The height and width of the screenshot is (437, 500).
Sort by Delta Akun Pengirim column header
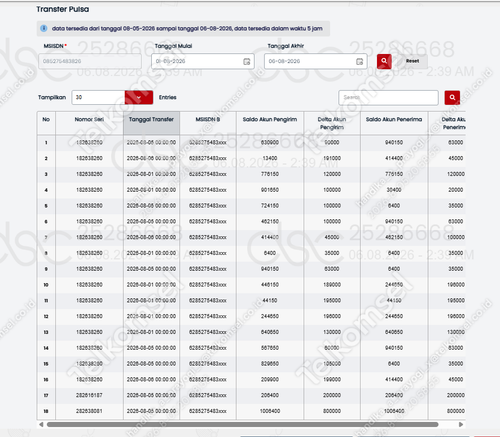tap(332, 123)
